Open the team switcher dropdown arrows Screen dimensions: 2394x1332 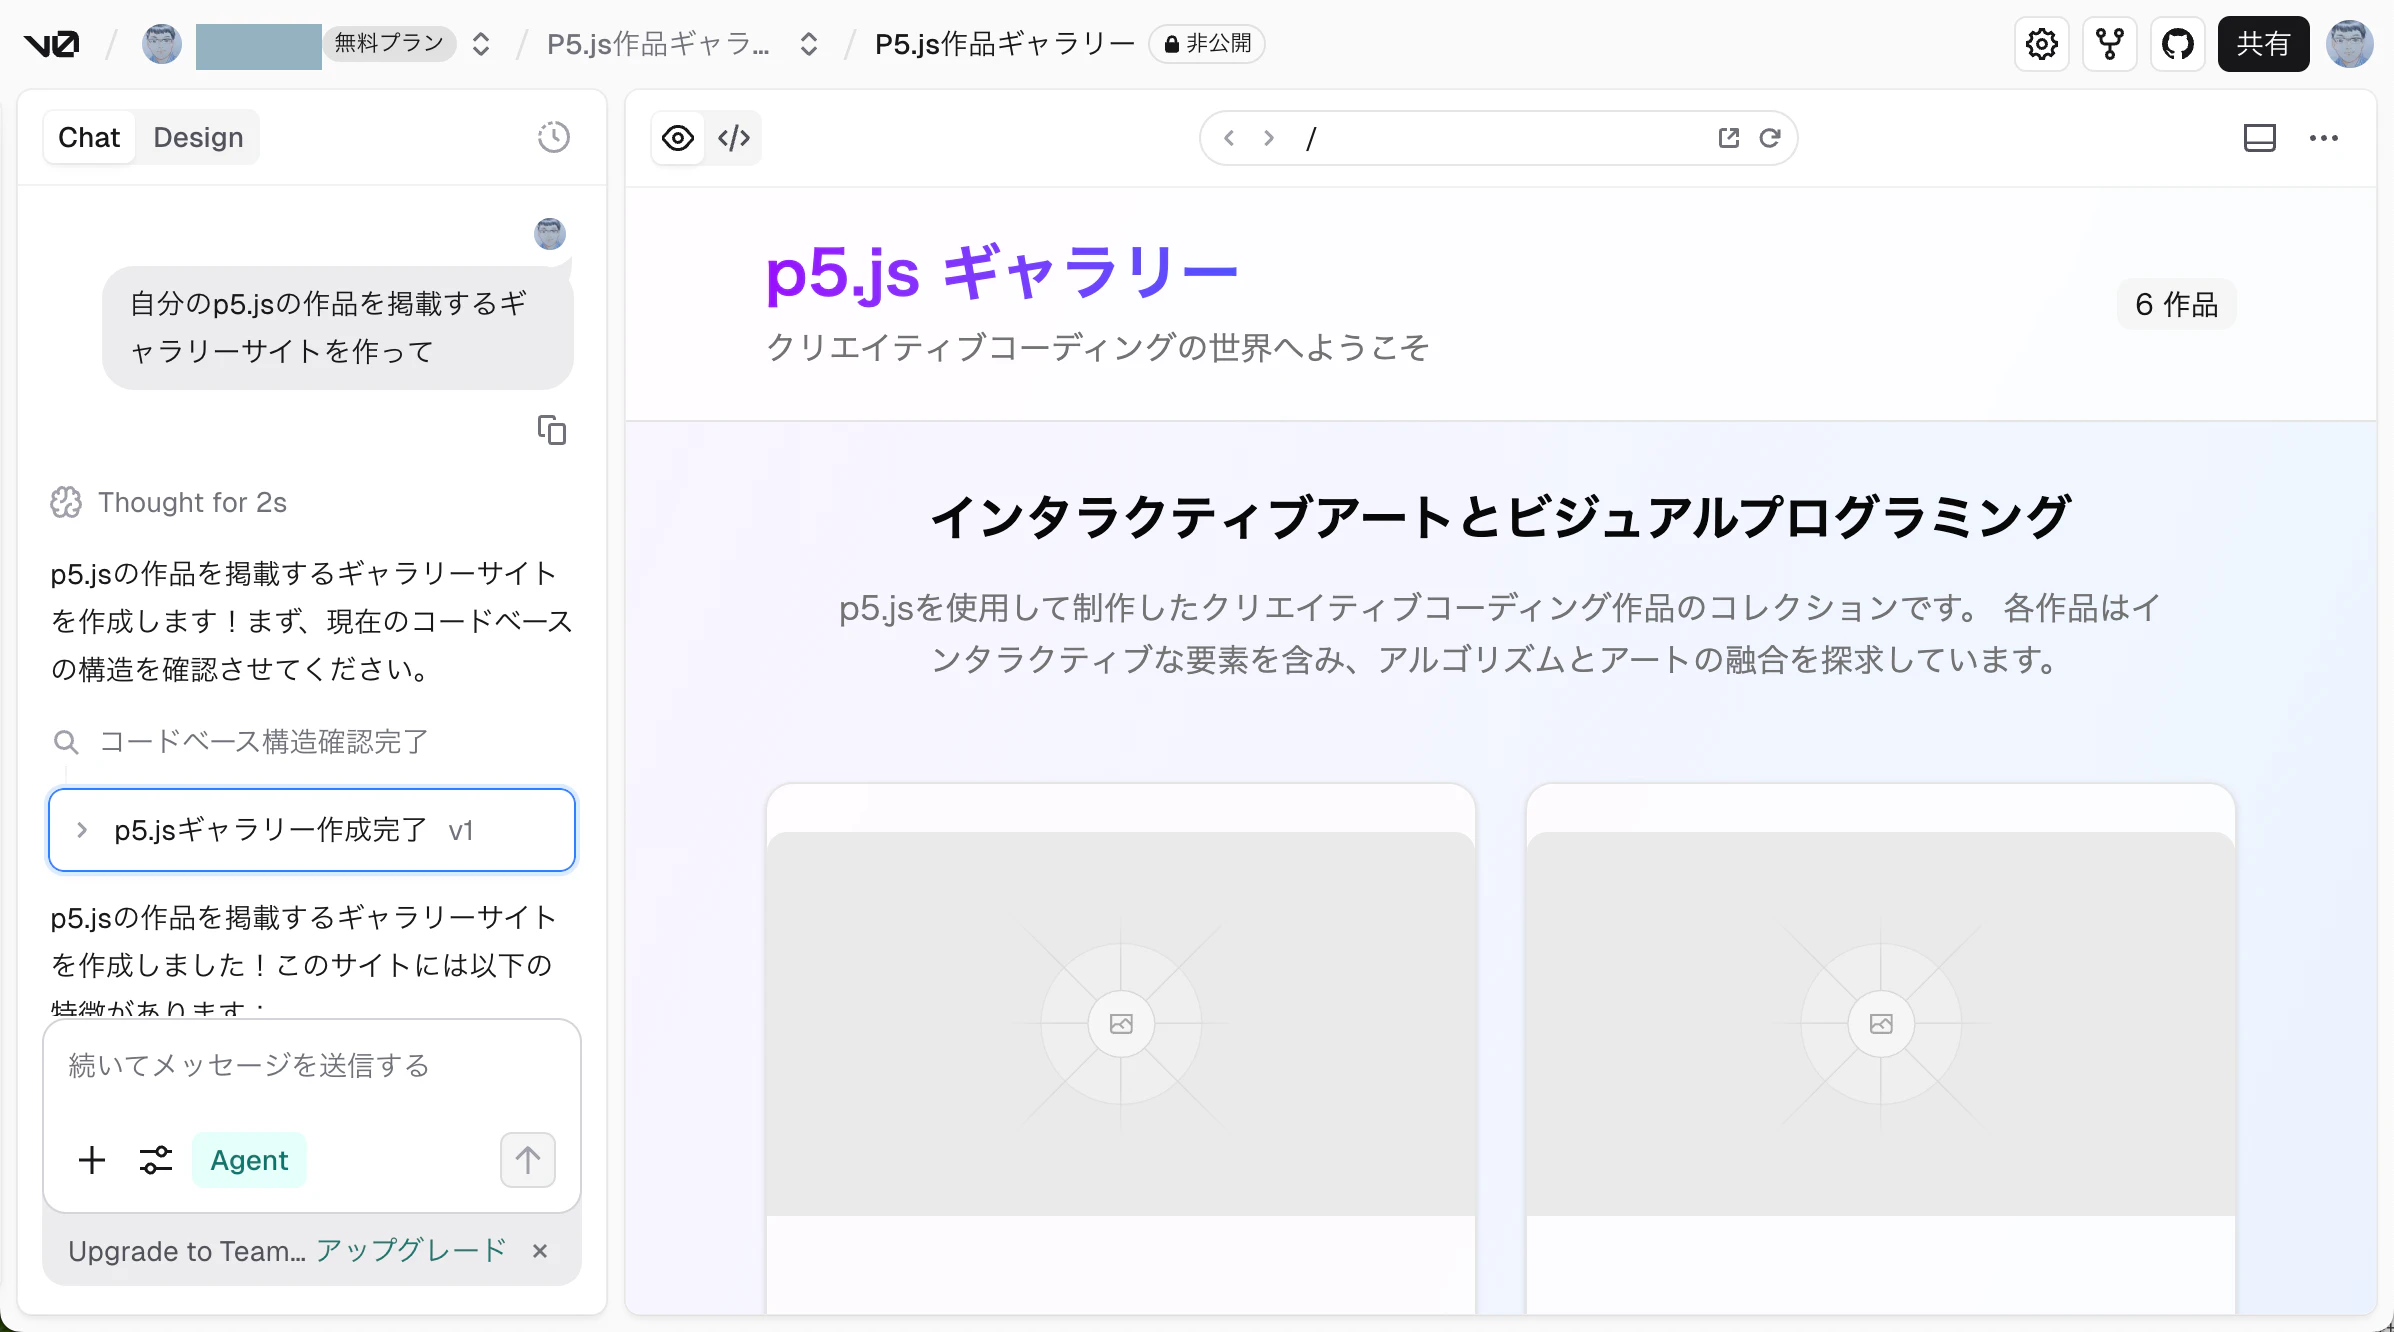tap(481, 44)
